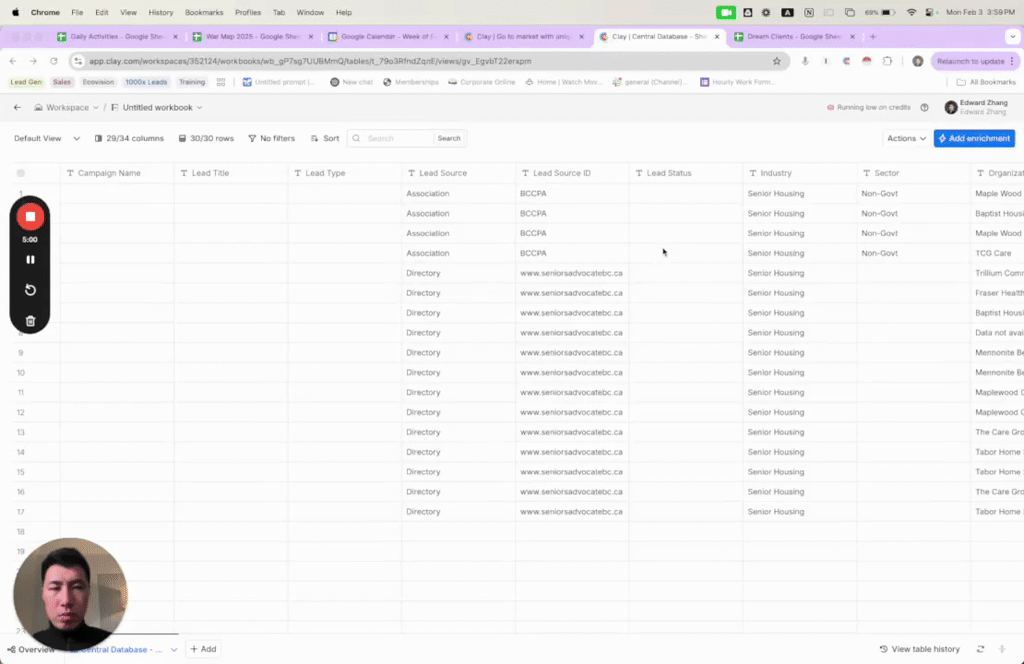Click the Add enrichment button
The image size is (1024, 664).
pos(973,139)
